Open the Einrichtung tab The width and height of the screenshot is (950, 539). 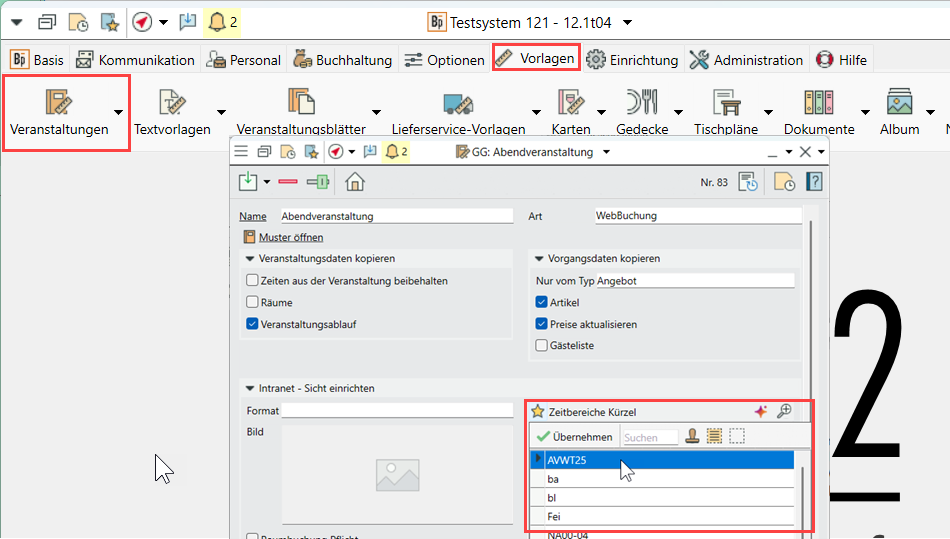[x=633, y=60]
